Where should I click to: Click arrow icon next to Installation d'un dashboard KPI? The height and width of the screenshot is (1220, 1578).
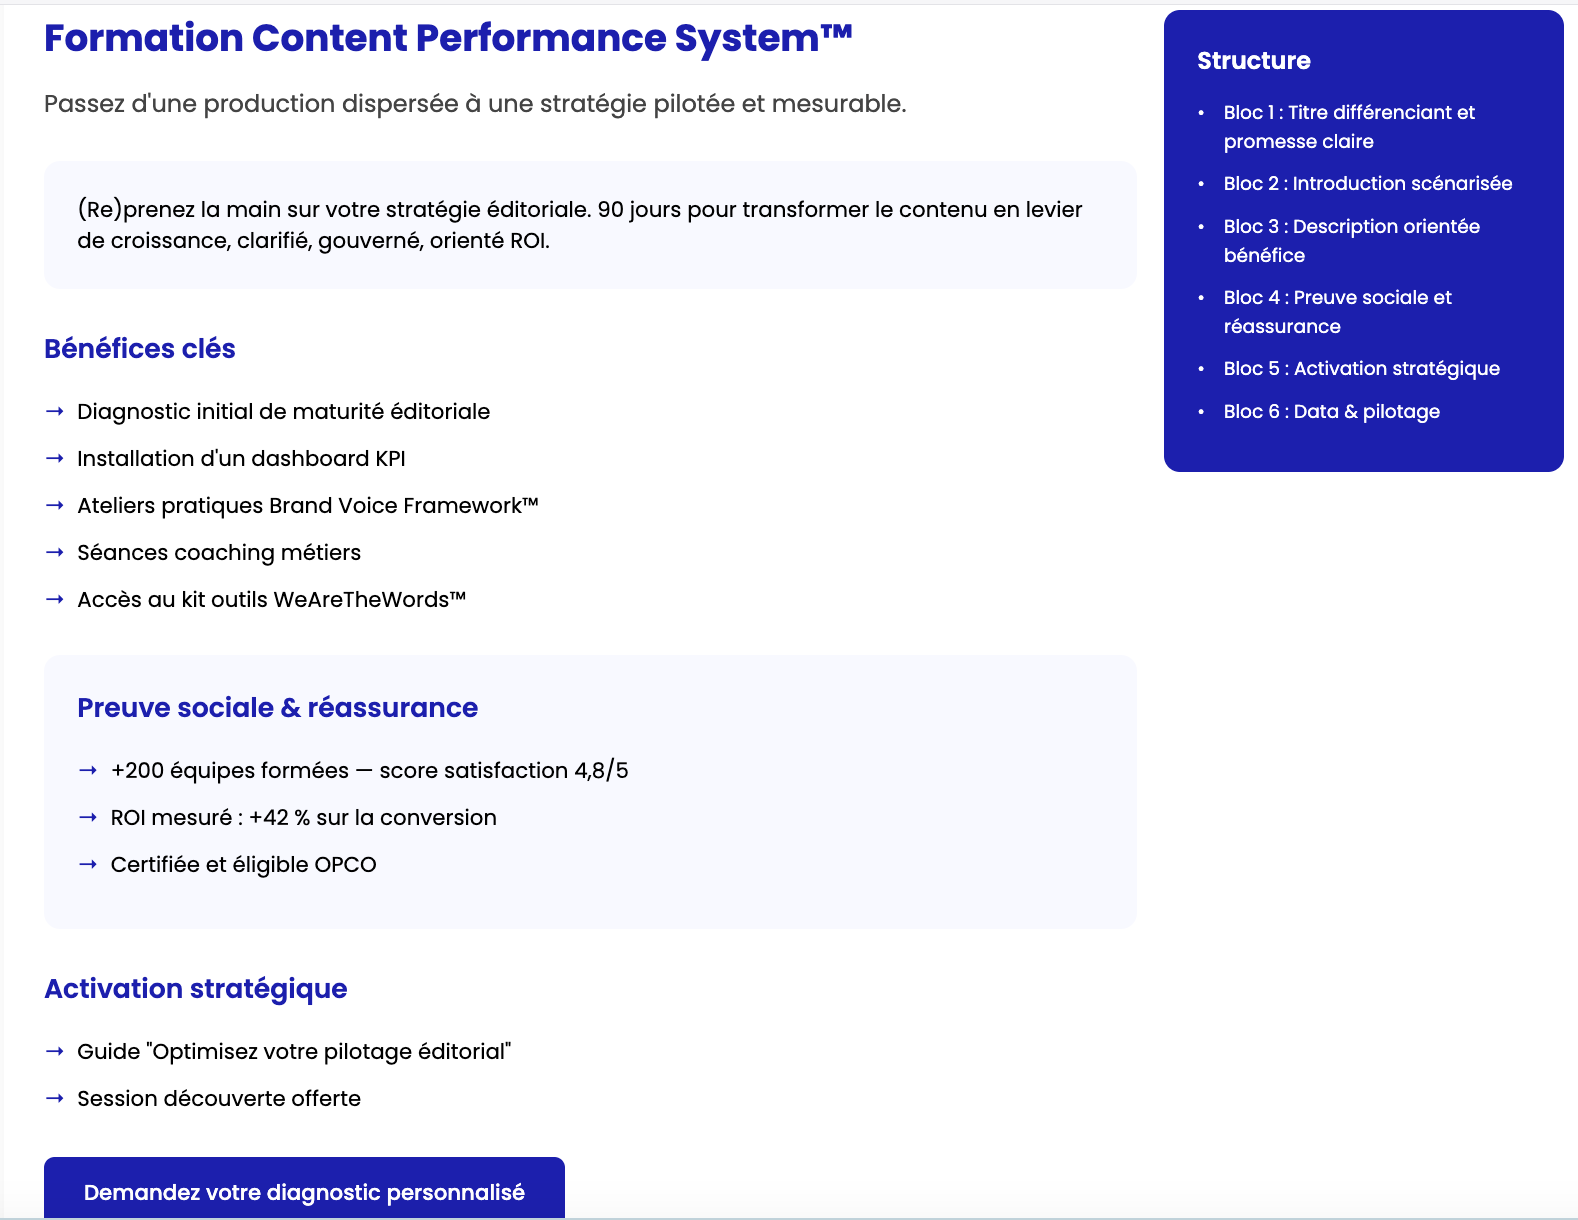tap(55, 459)
